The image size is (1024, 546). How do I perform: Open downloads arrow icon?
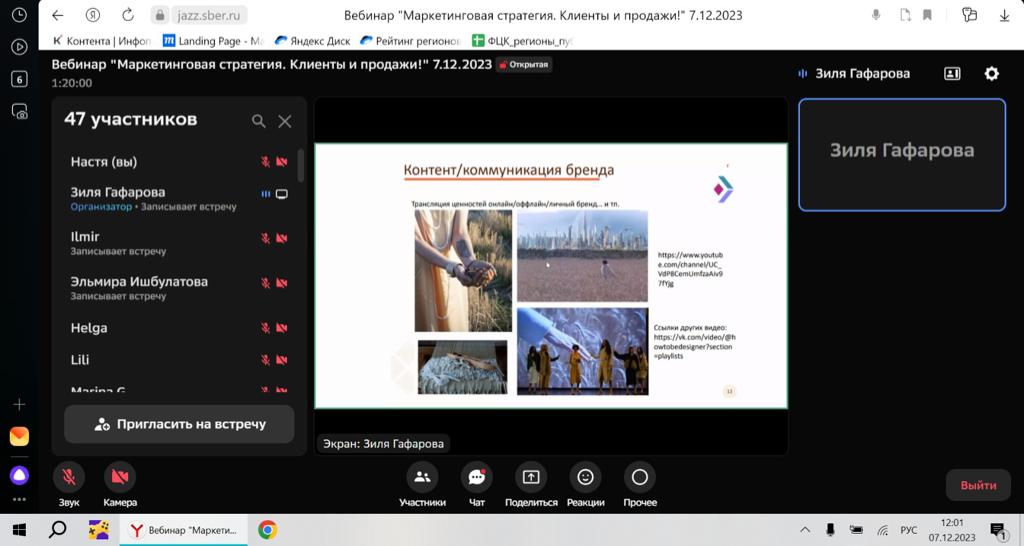1004,15
